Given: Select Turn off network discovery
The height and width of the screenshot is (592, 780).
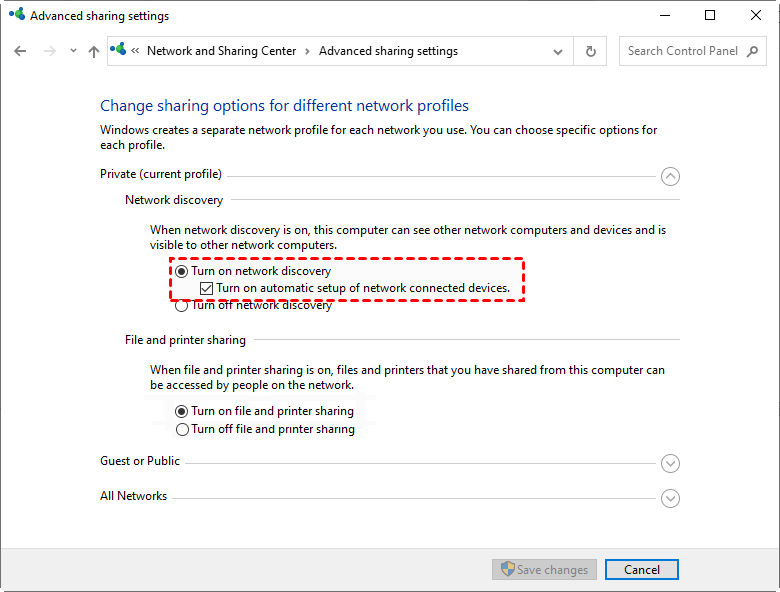Looking at the screenshot, I should click(x=182, y=306).
